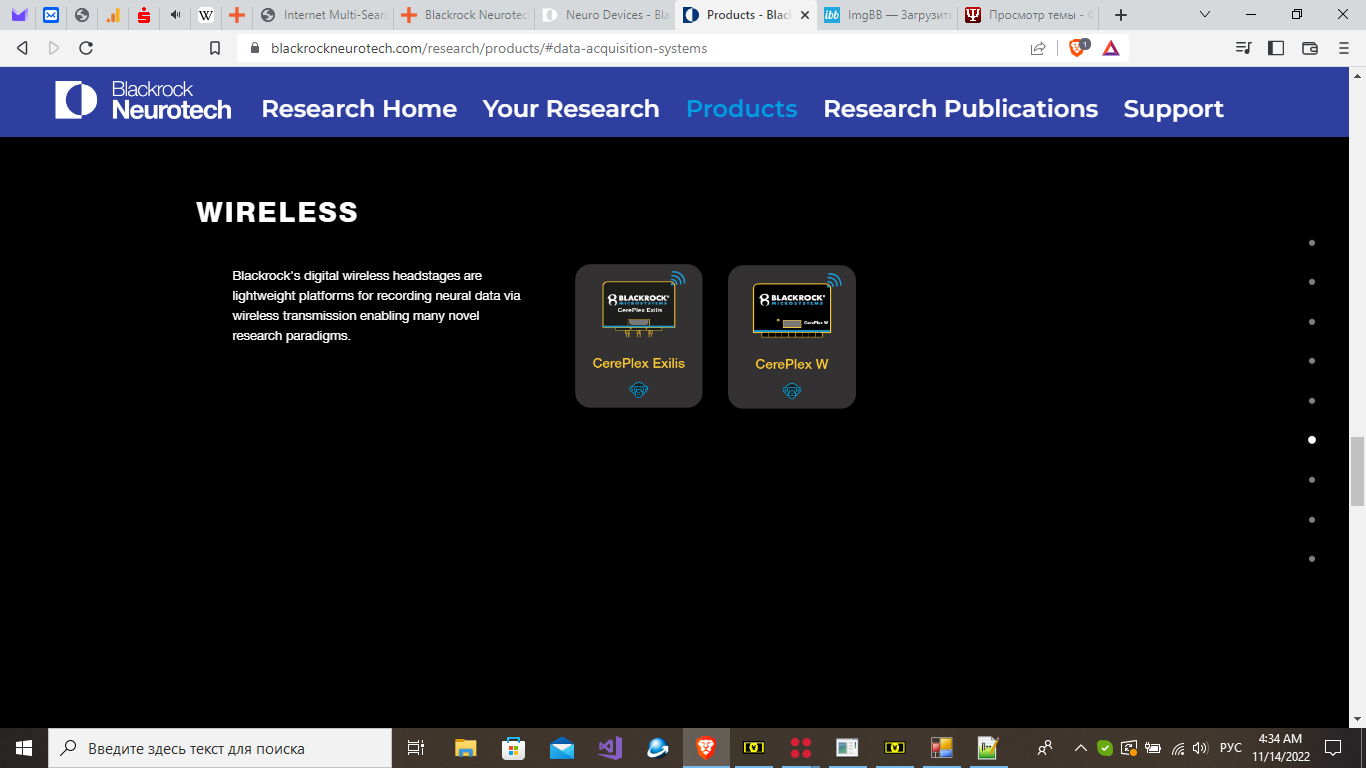The image size is (1366, 768).
Task: Open the Your Research menu item
Action: pos(571,109)
